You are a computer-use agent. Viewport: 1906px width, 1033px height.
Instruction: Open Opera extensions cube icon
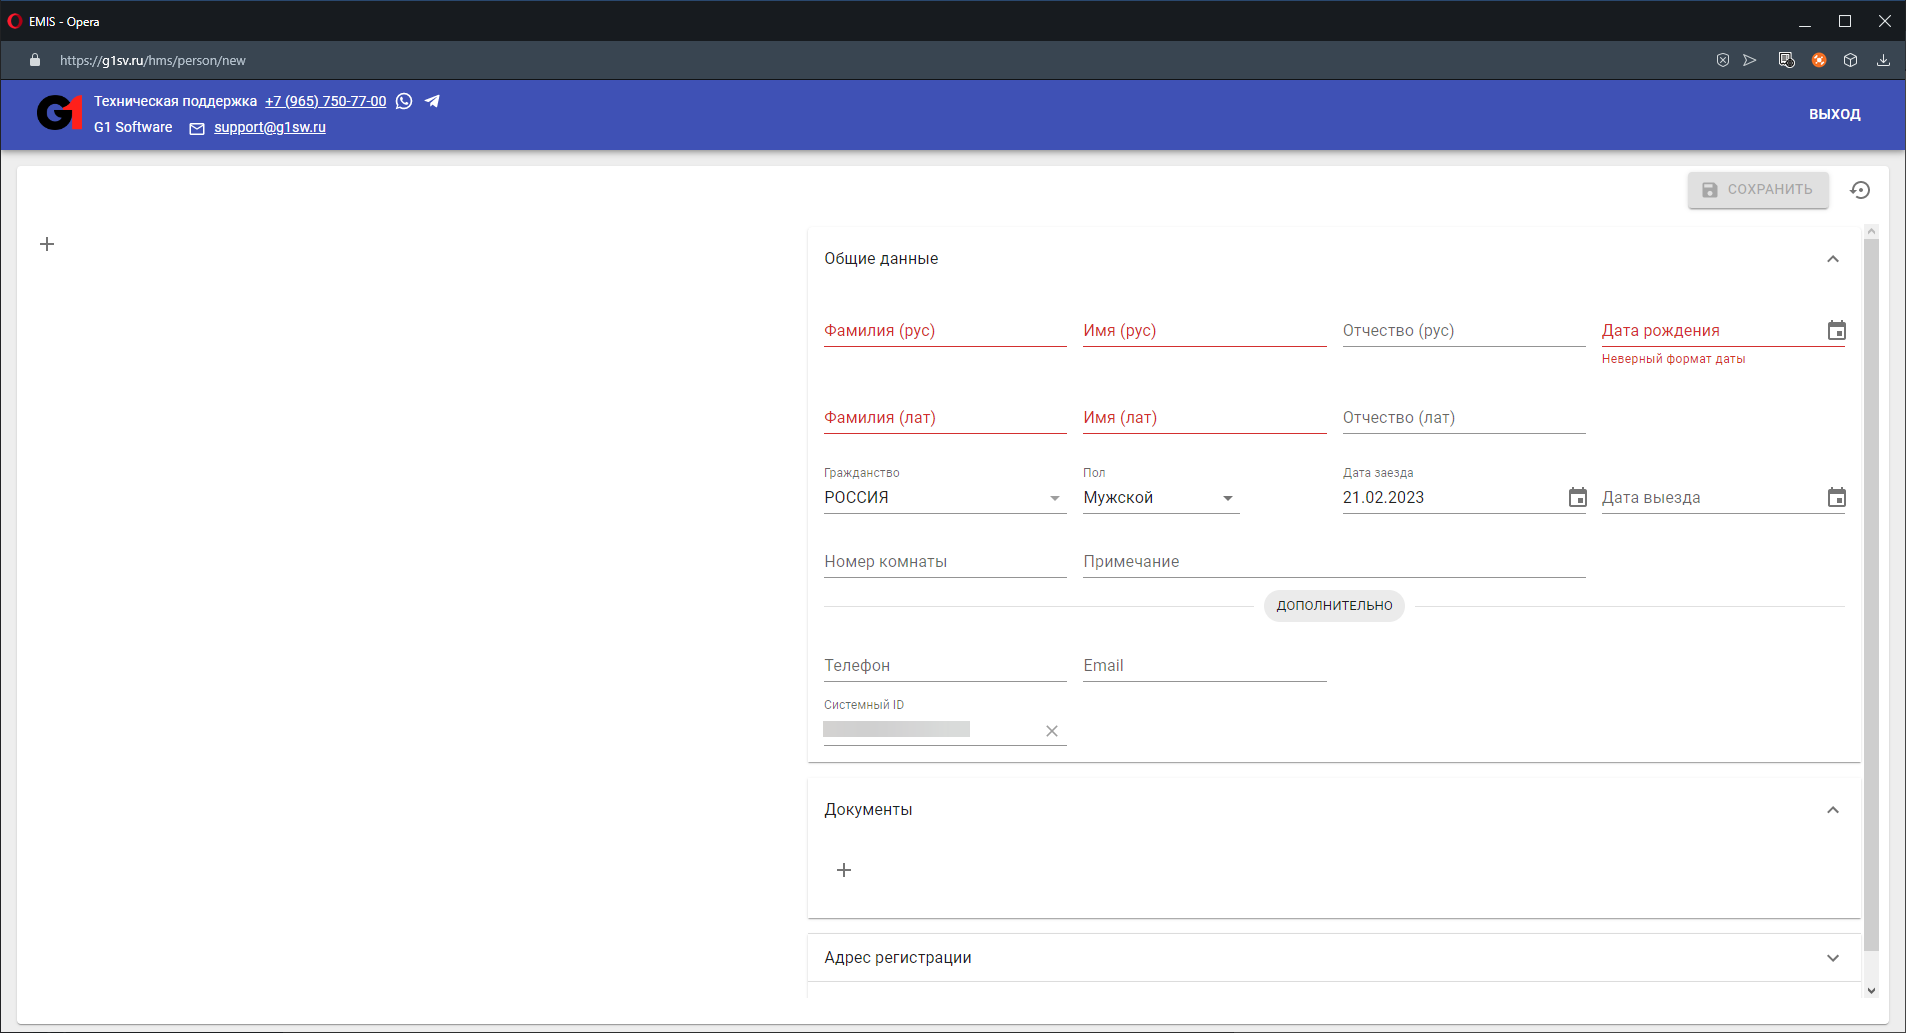tap(1851, 60)
